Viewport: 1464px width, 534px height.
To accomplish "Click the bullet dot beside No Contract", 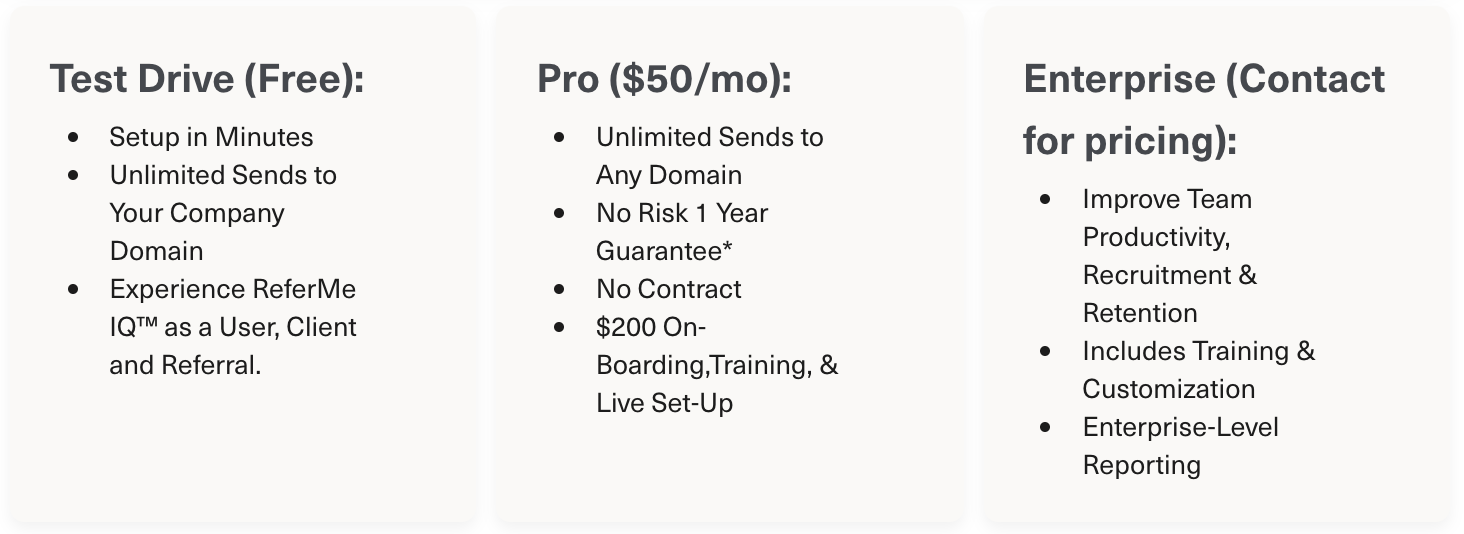I will pos(560,289).
